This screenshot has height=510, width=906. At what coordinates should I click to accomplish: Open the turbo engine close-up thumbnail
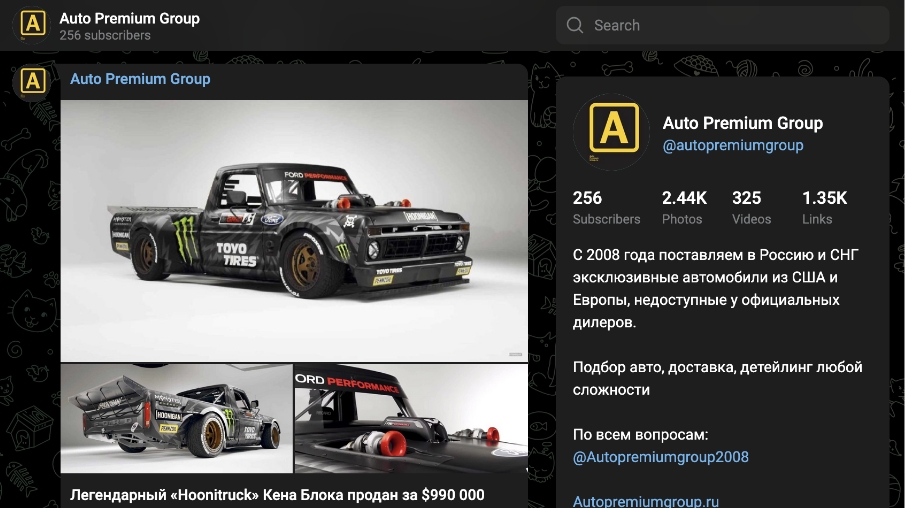click(x=411, y=418)
